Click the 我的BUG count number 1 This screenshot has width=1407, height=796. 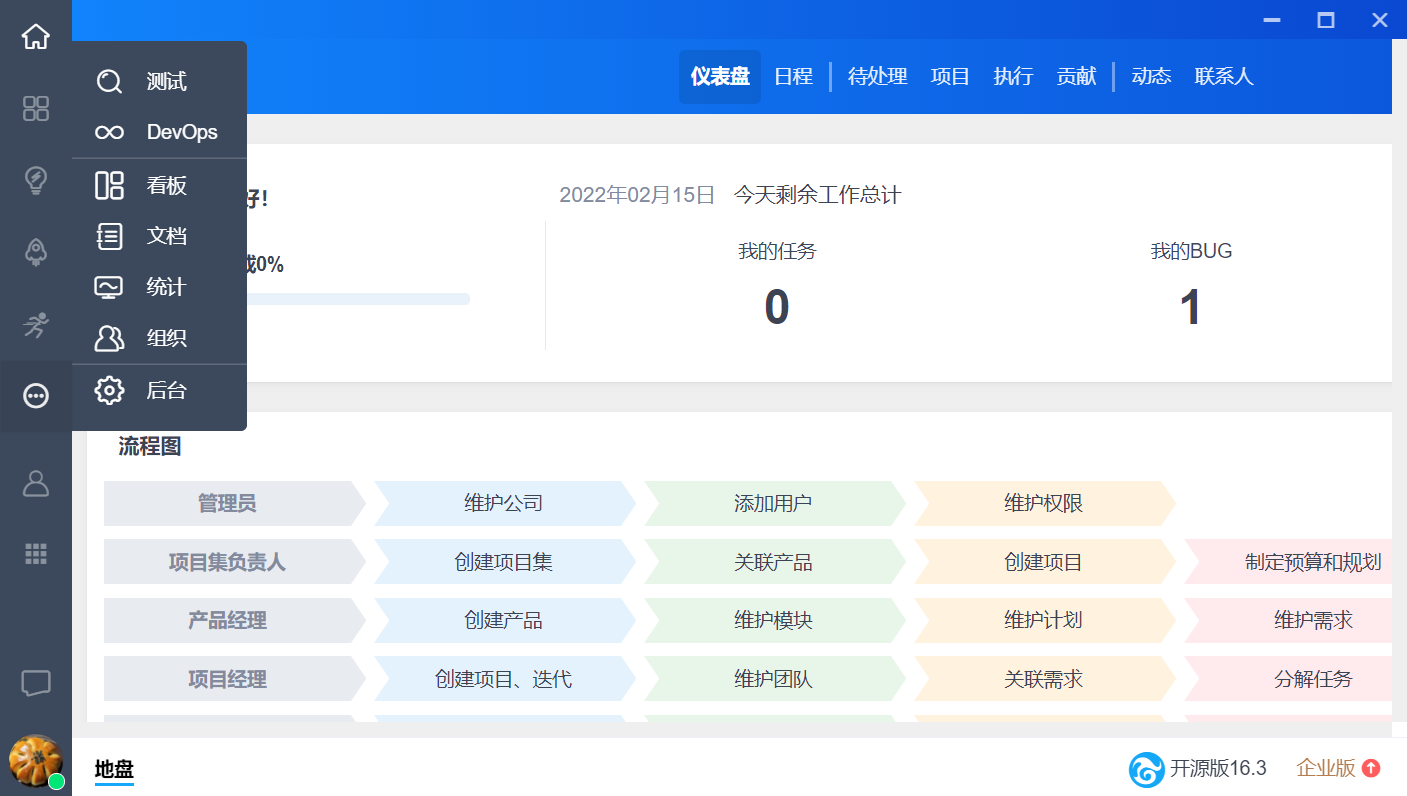click(1190, 307)
